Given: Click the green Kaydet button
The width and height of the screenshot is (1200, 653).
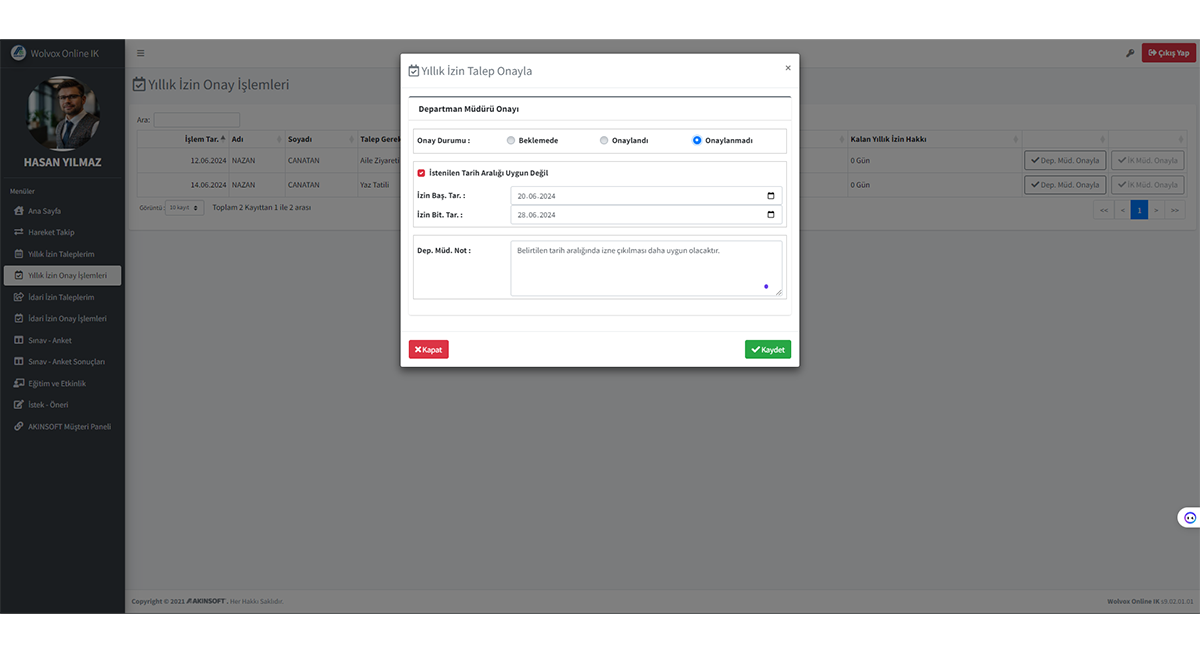Looking at the screenshot, I should [767, 350].
